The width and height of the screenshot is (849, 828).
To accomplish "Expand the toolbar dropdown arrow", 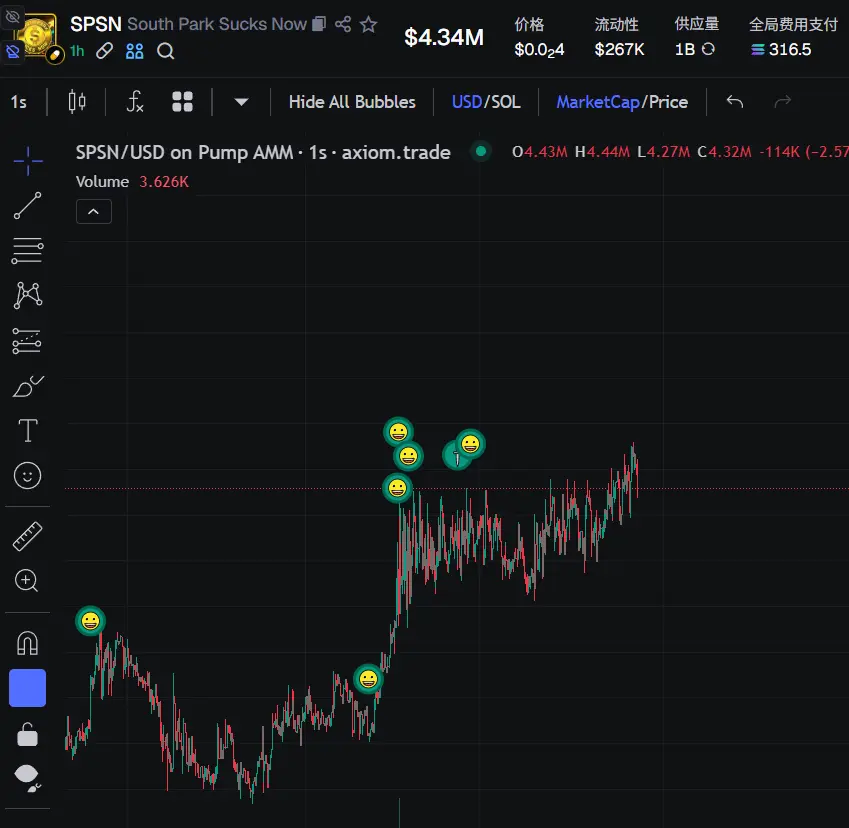I will 241,102.
